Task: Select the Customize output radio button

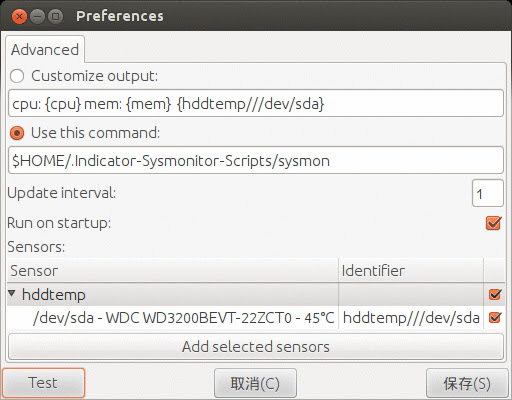Action: click(x=17, y=76)
